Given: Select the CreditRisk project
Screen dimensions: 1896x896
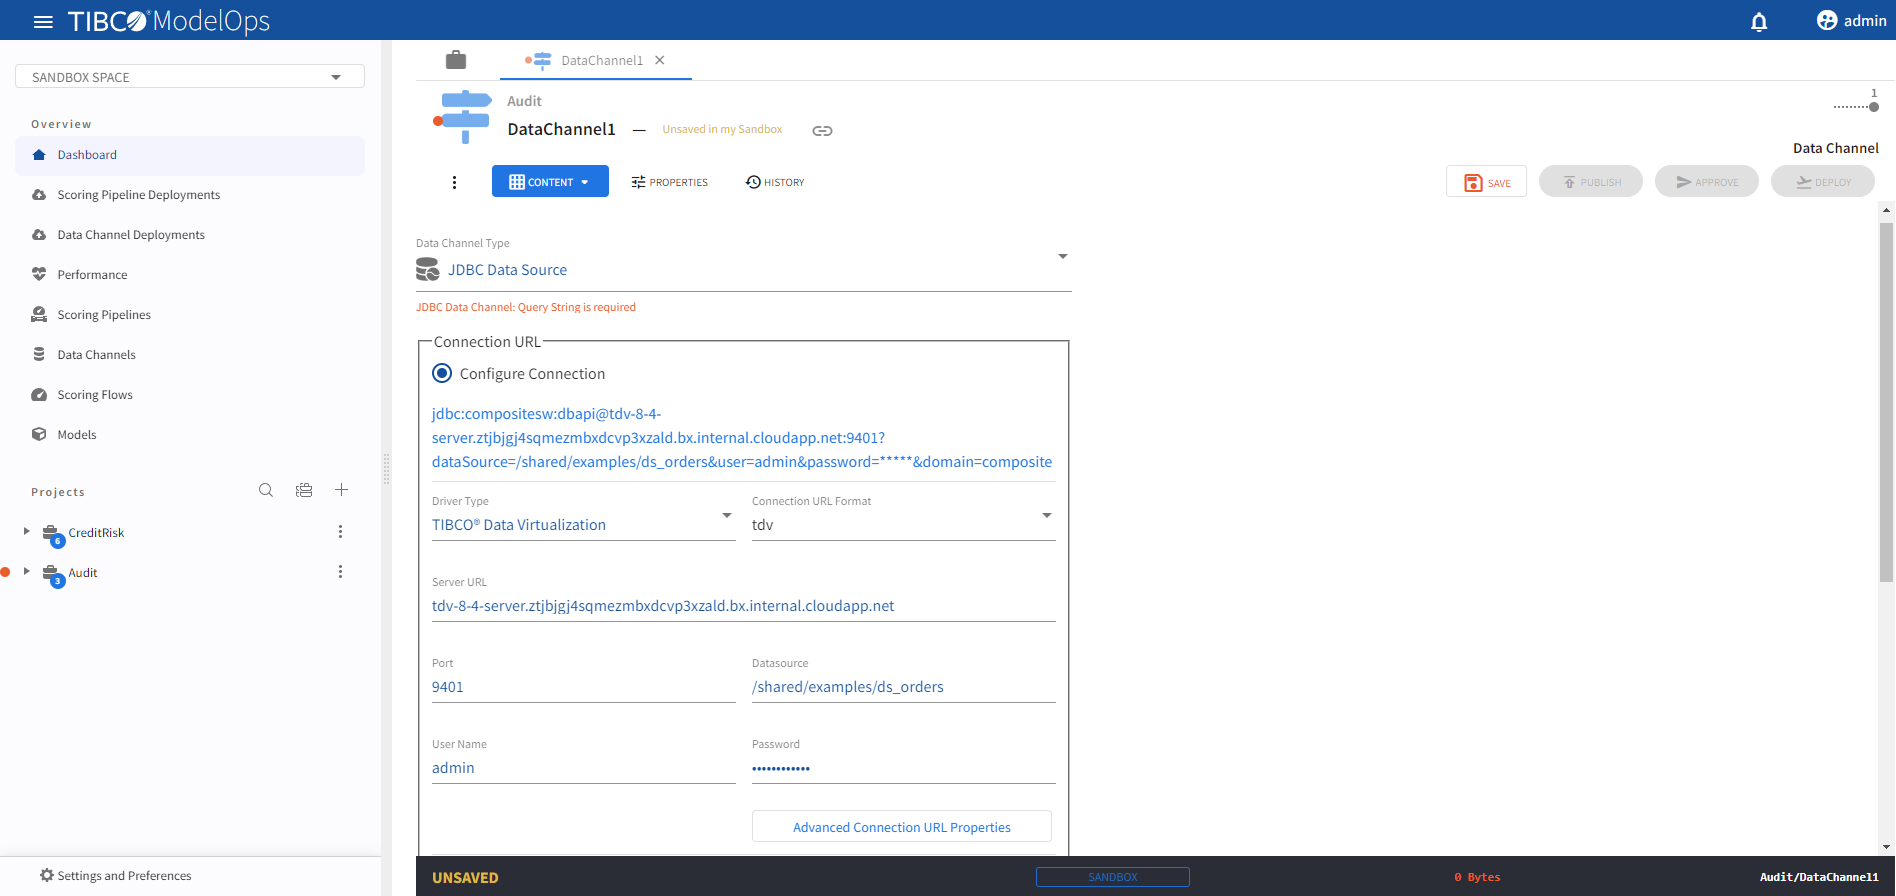Looking at the screenshot, I should 96,533.
